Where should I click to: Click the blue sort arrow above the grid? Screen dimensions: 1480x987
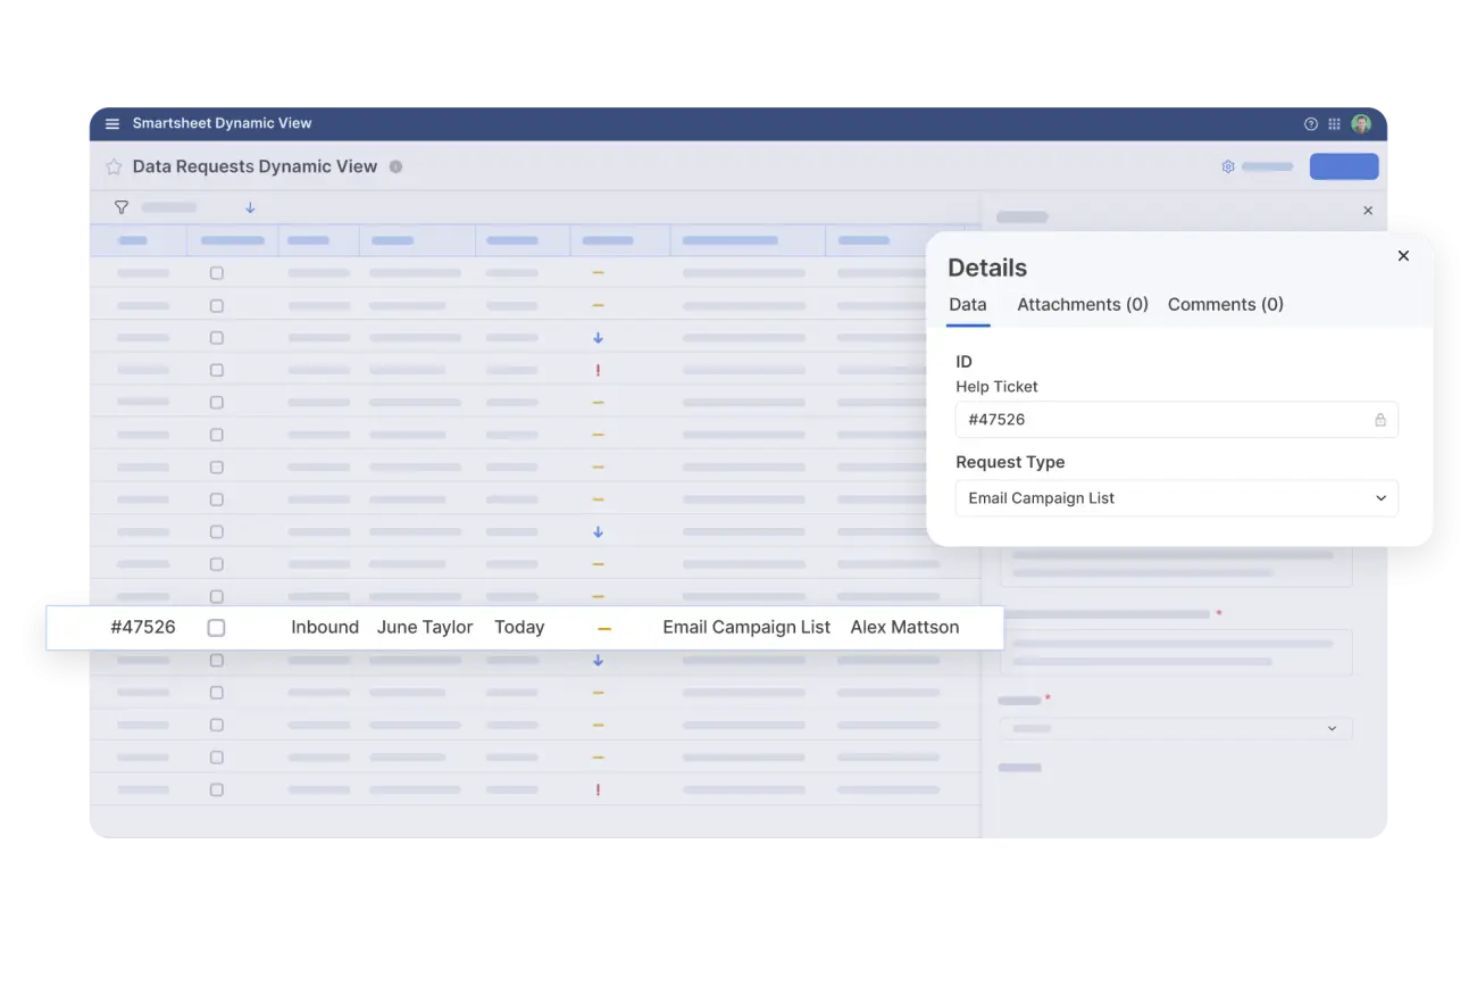click(249, 207)
